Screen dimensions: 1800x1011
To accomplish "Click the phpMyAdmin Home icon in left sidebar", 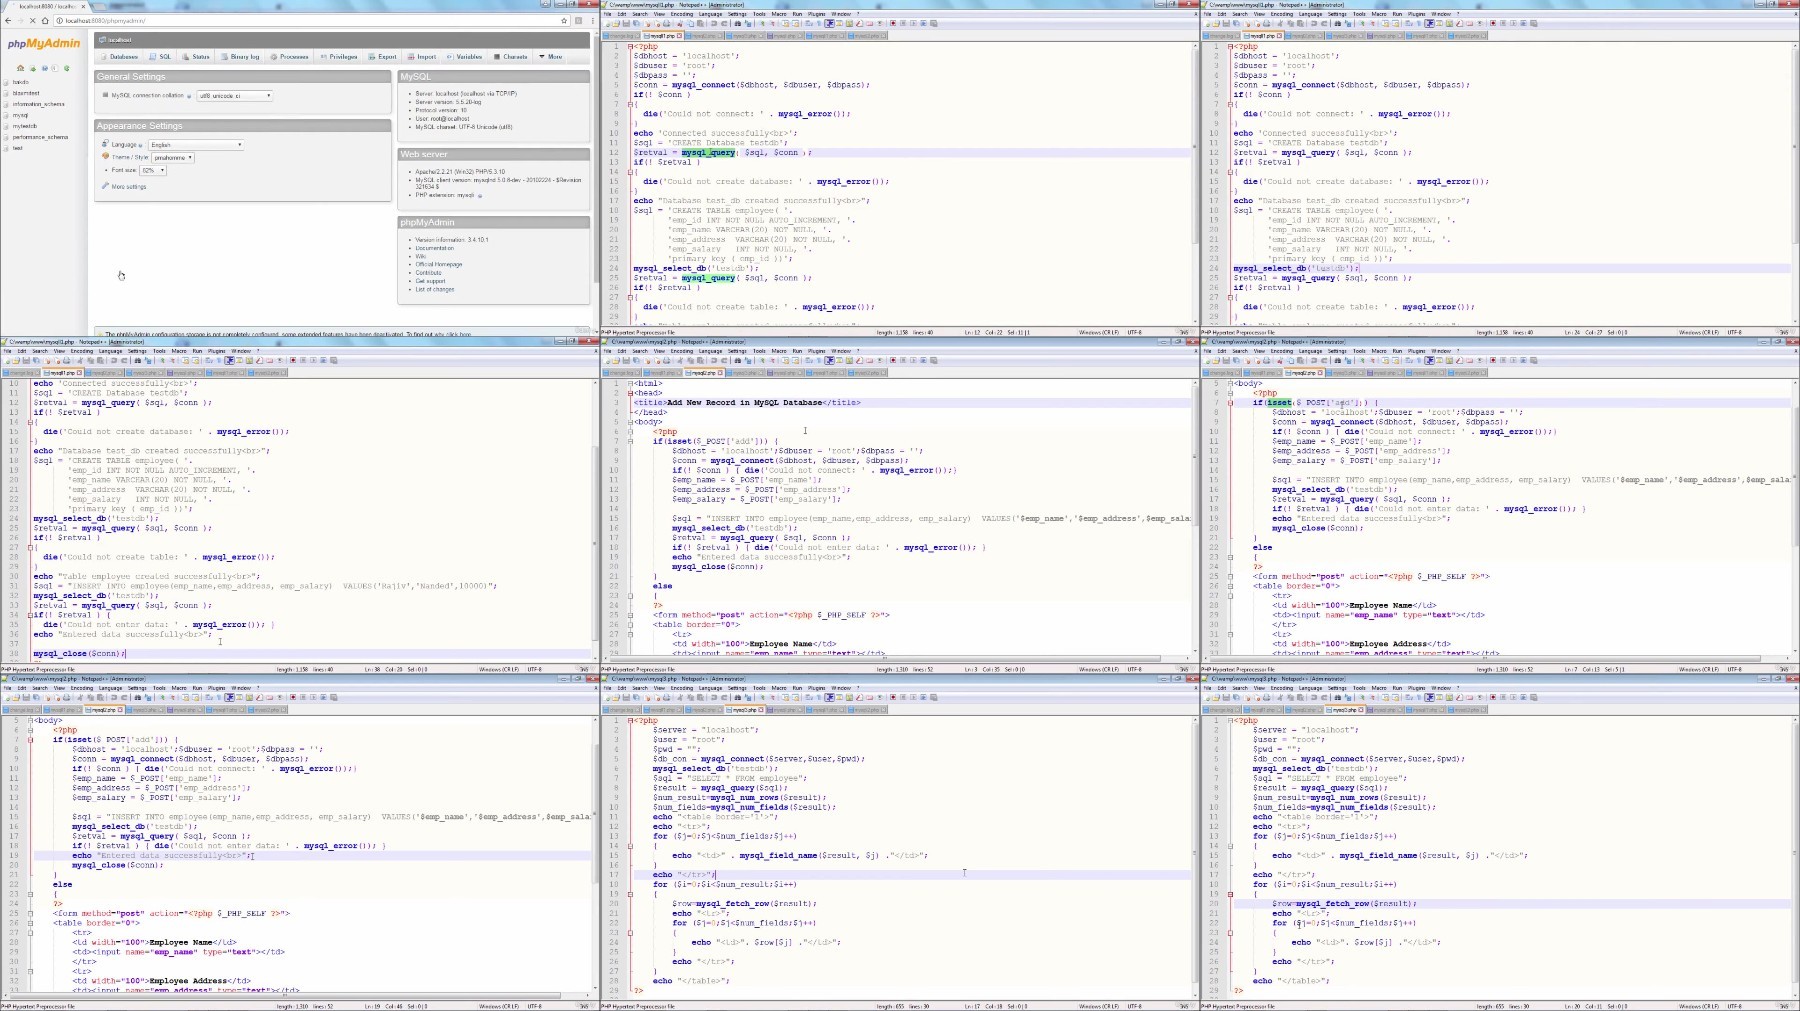I will pos(20,68).
